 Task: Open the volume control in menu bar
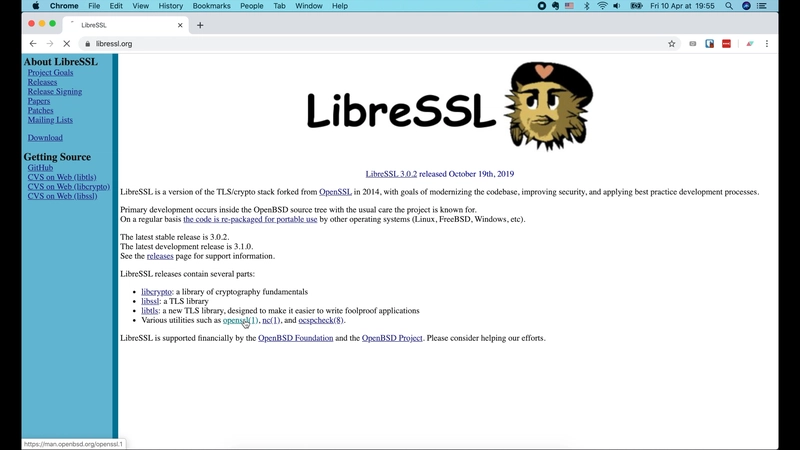pos(617,6)
